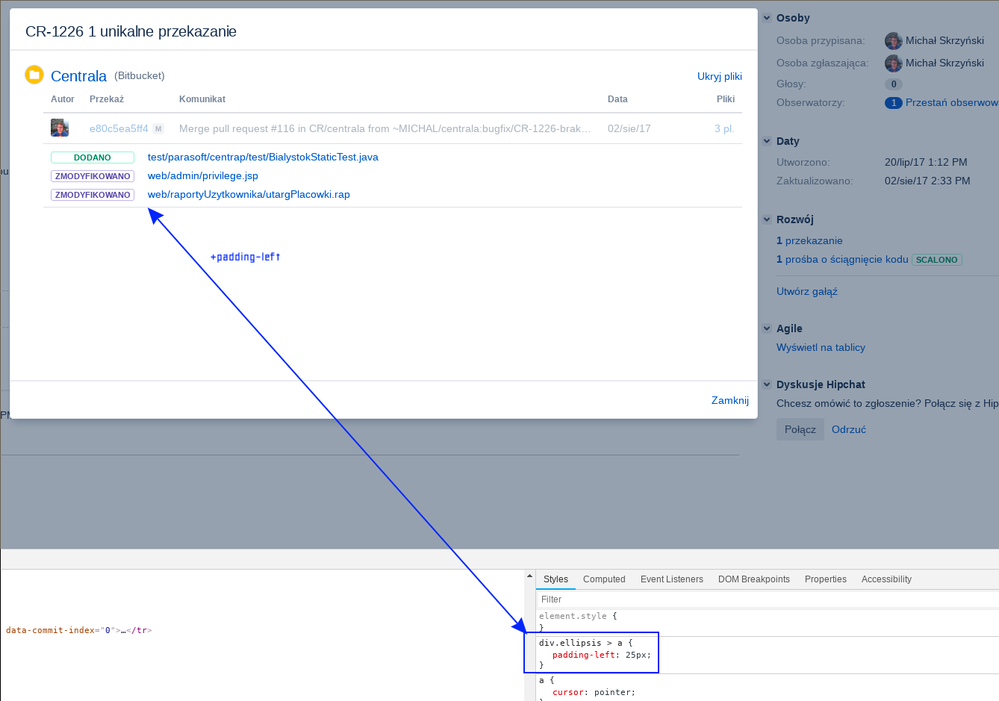Collapse the Osoby section

[767, 18]
